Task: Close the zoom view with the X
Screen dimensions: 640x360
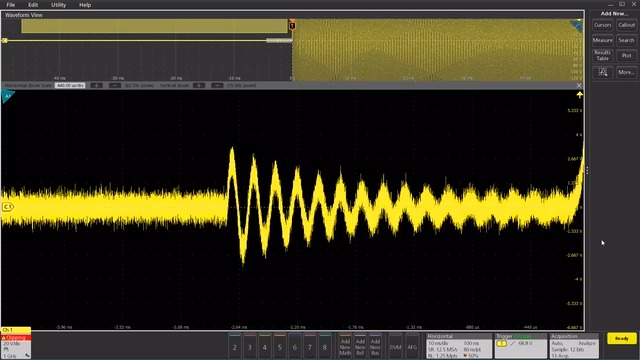Action: [x=579, y=86]
